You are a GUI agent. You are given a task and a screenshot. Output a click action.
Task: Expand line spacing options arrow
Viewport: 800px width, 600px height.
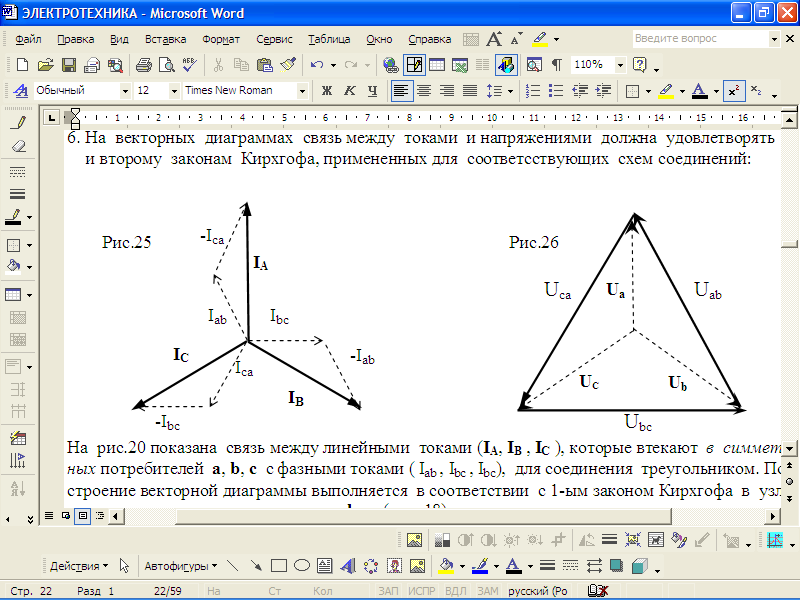click(510, 91)
